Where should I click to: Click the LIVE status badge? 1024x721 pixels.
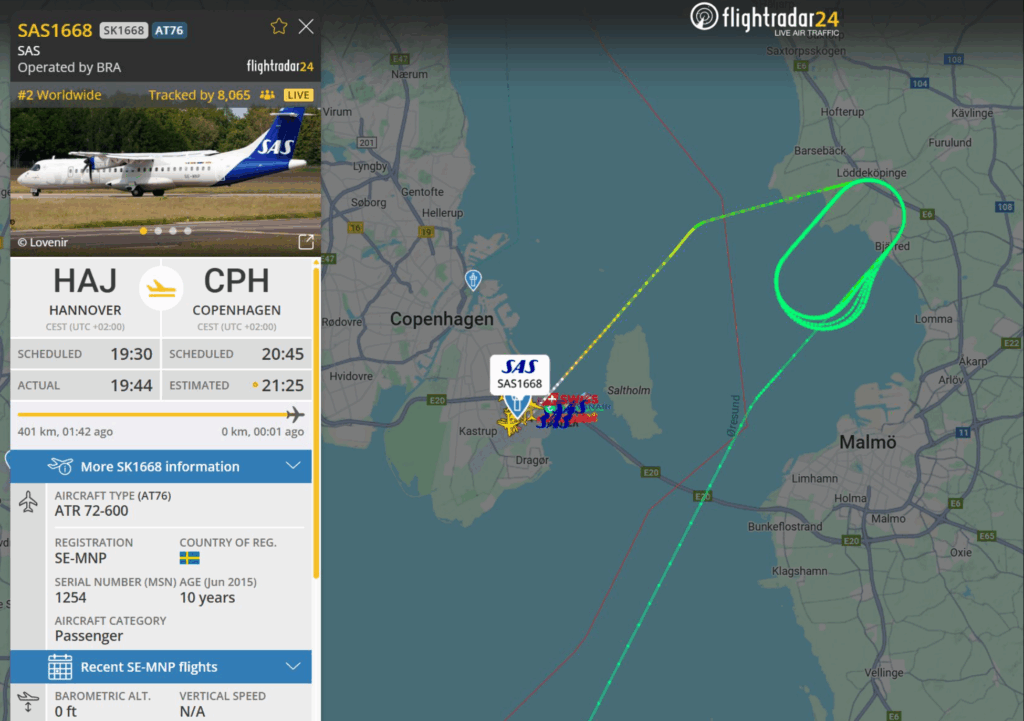click(x=298, y=95)
